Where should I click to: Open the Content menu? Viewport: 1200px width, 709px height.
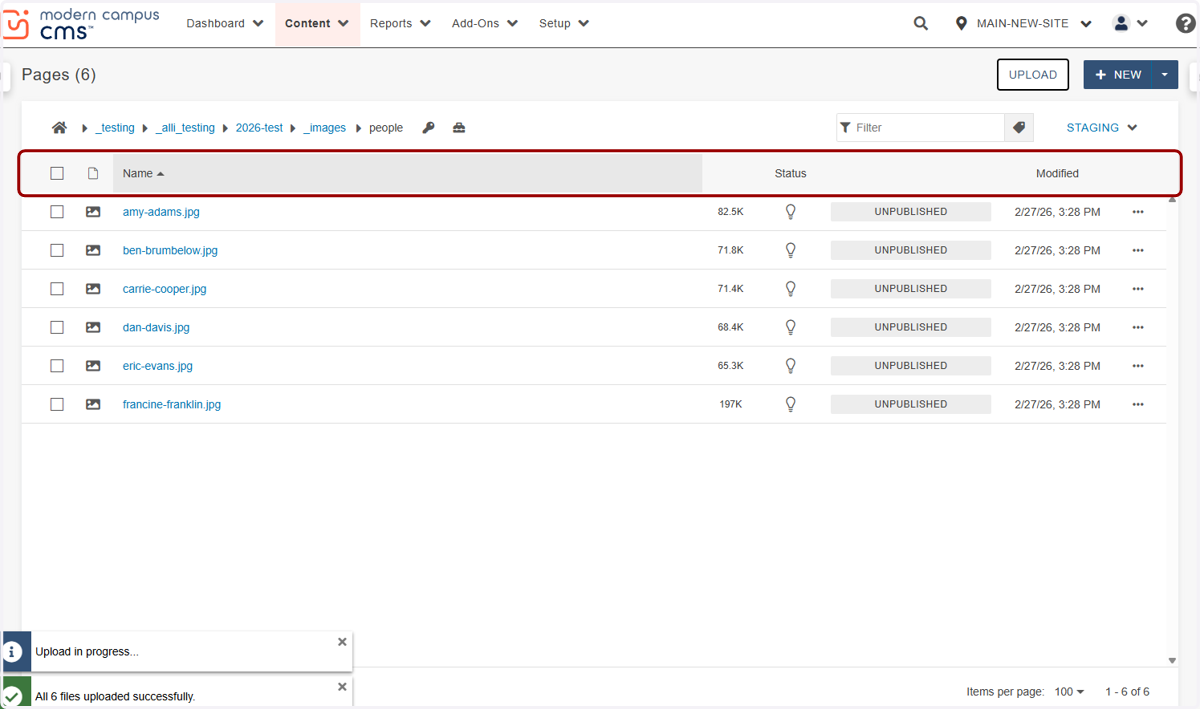pyautogui.click(x=317, y=23)
